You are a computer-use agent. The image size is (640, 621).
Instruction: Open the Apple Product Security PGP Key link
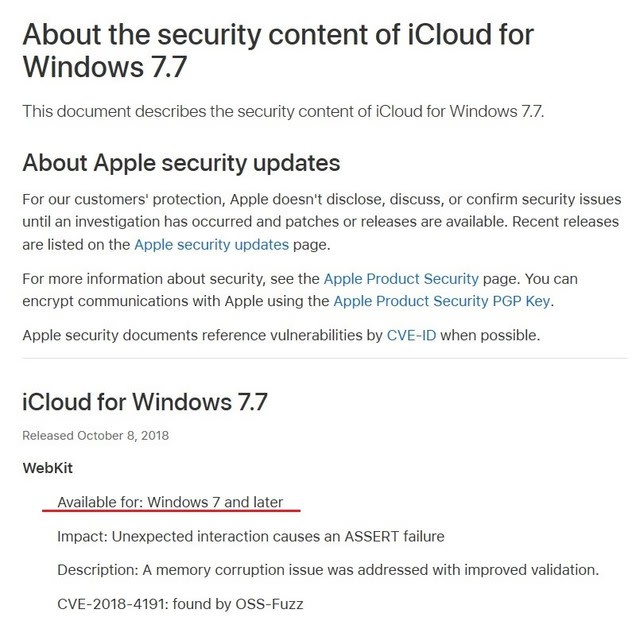[x=442, y=301]
